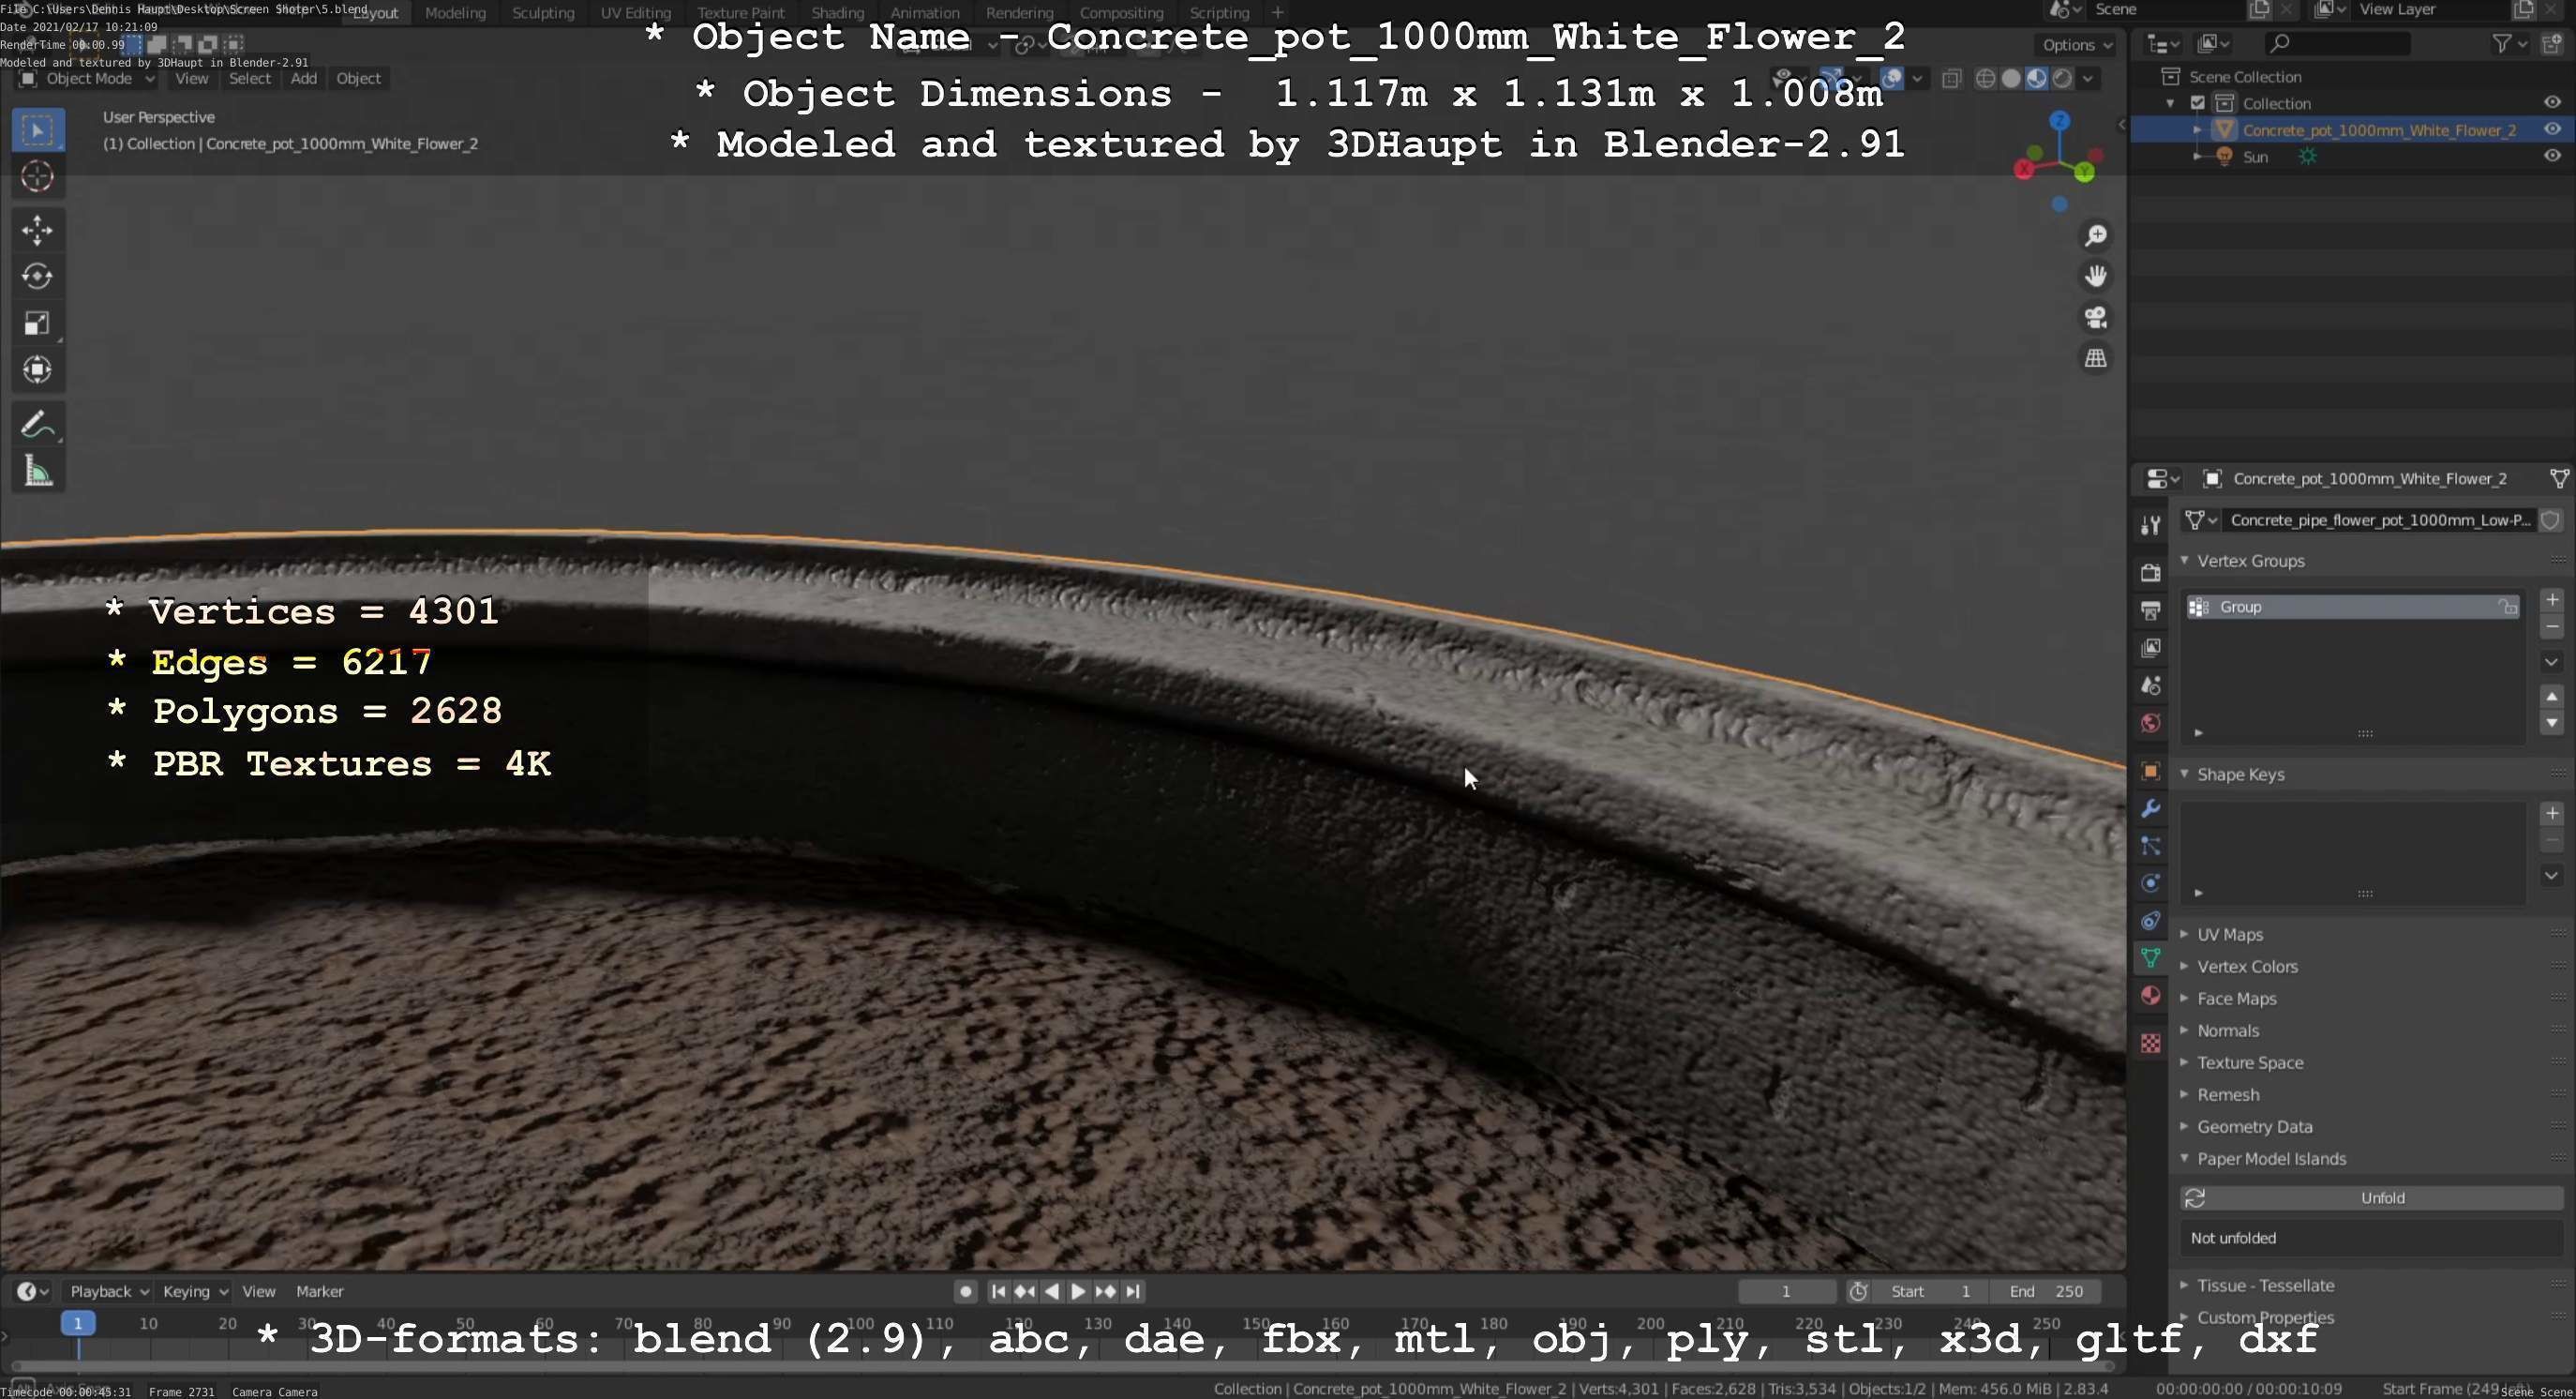Activate the 3D Cursor tool
Viewport: 2576px width, 1399px height.
[x=38, y=177]
